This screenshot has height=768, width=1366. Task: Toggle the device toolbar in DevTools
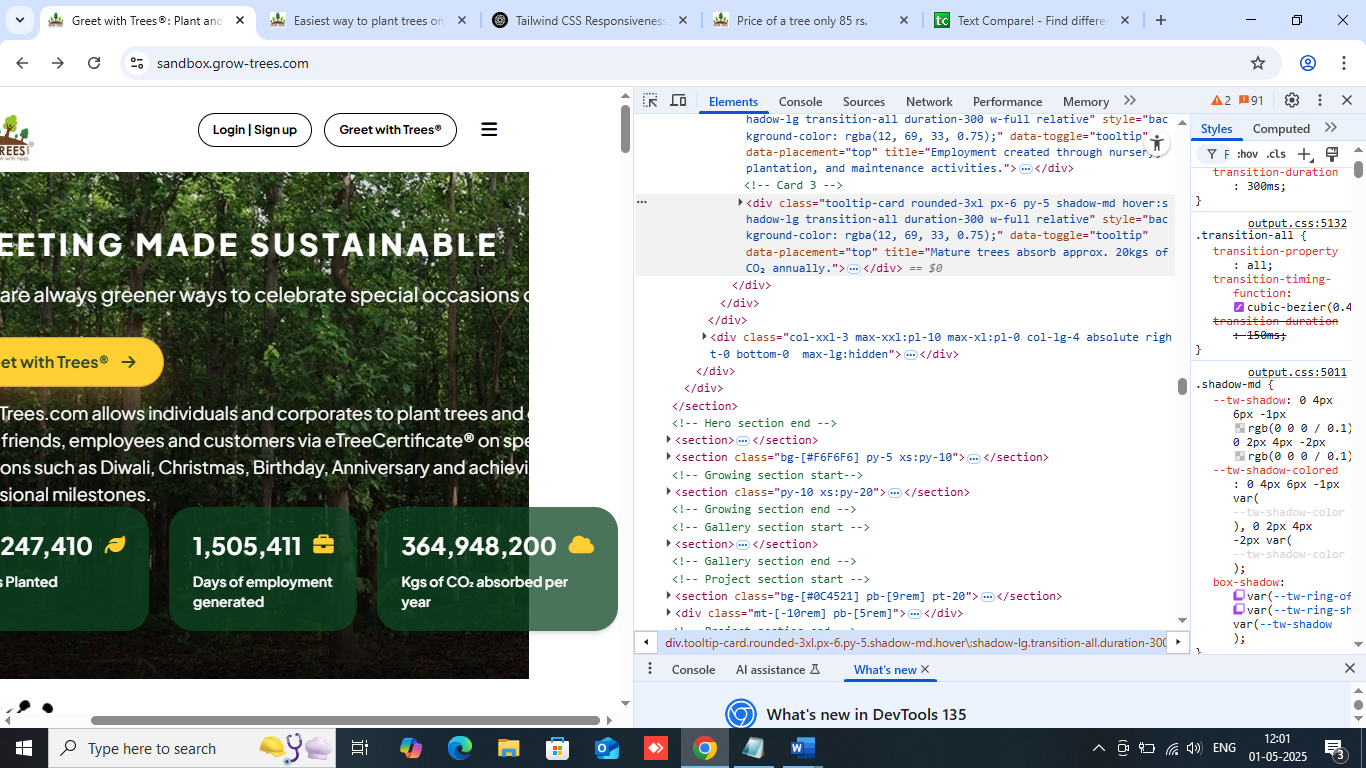click(x=678, y=101)
